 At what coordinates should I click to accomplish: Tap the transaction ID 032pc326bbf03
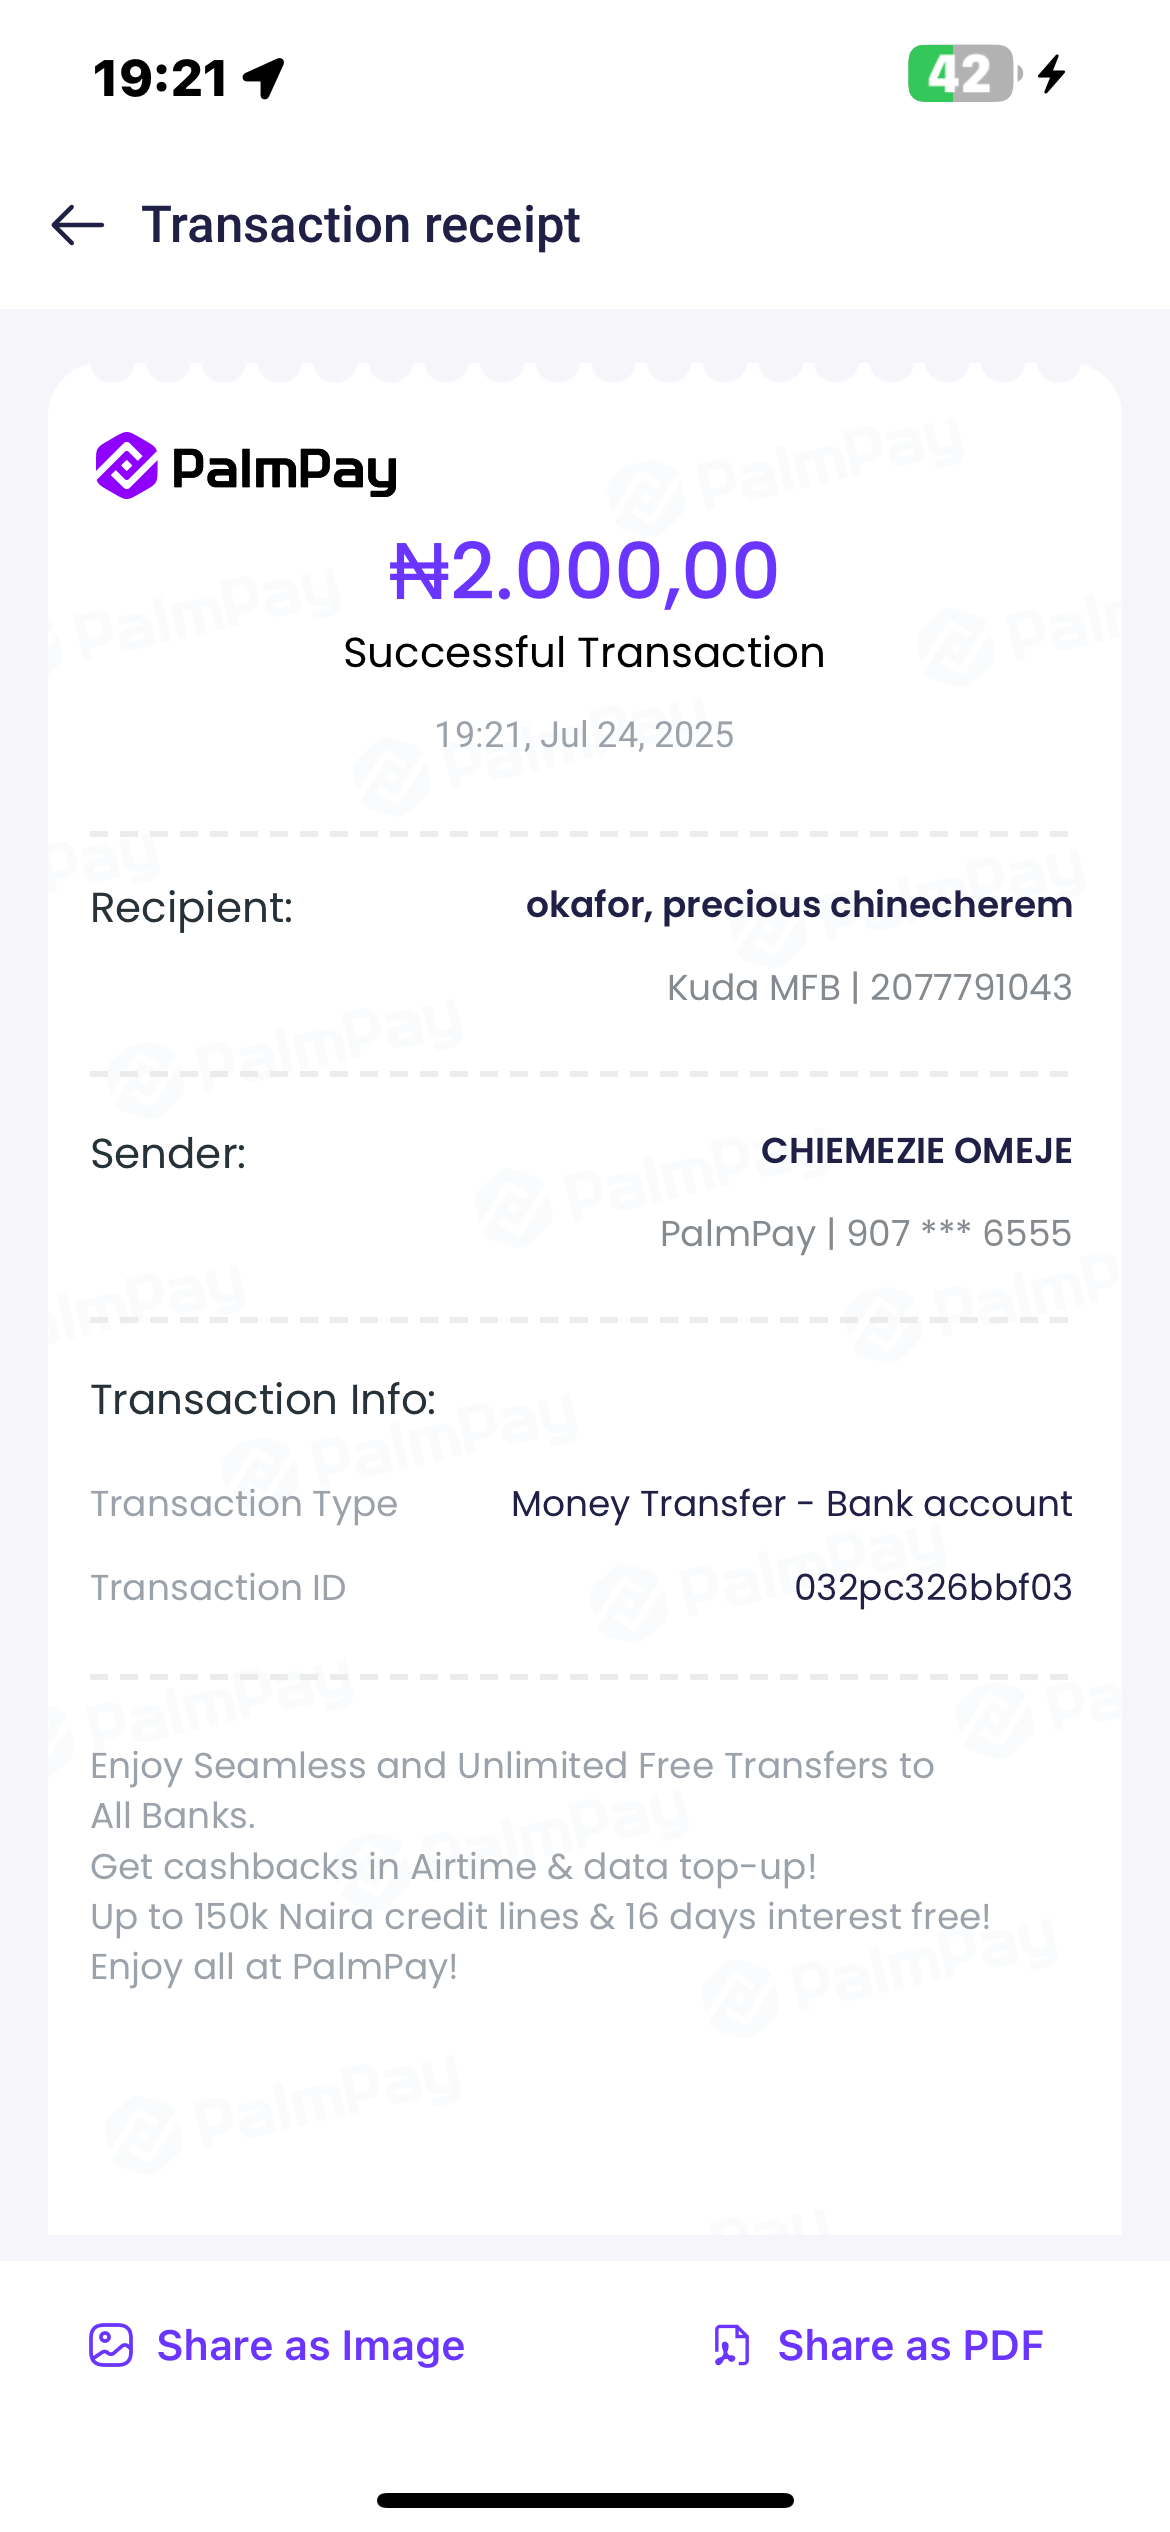tap(932, 1588)
